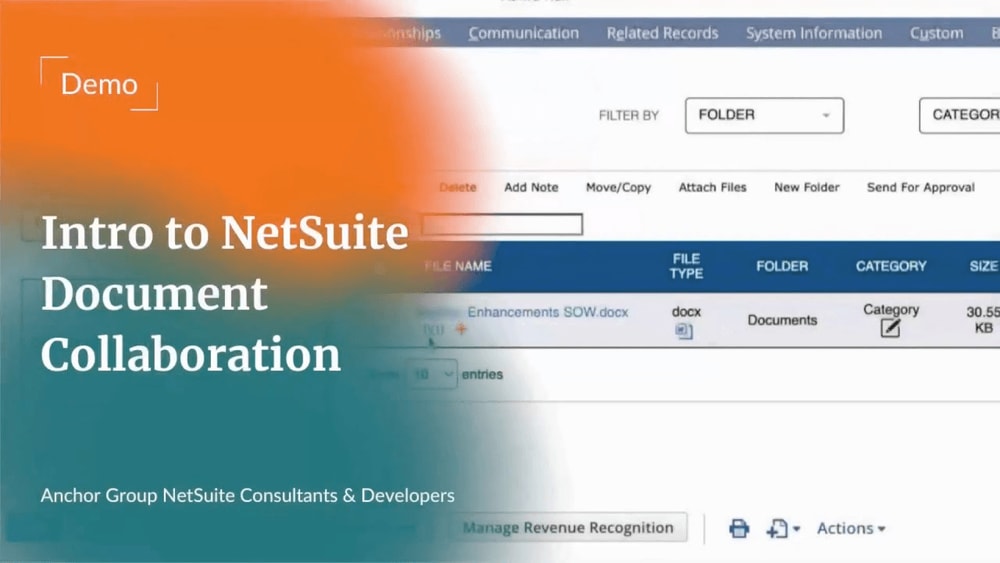Sort by CATEGORY column header

point(891,267)
